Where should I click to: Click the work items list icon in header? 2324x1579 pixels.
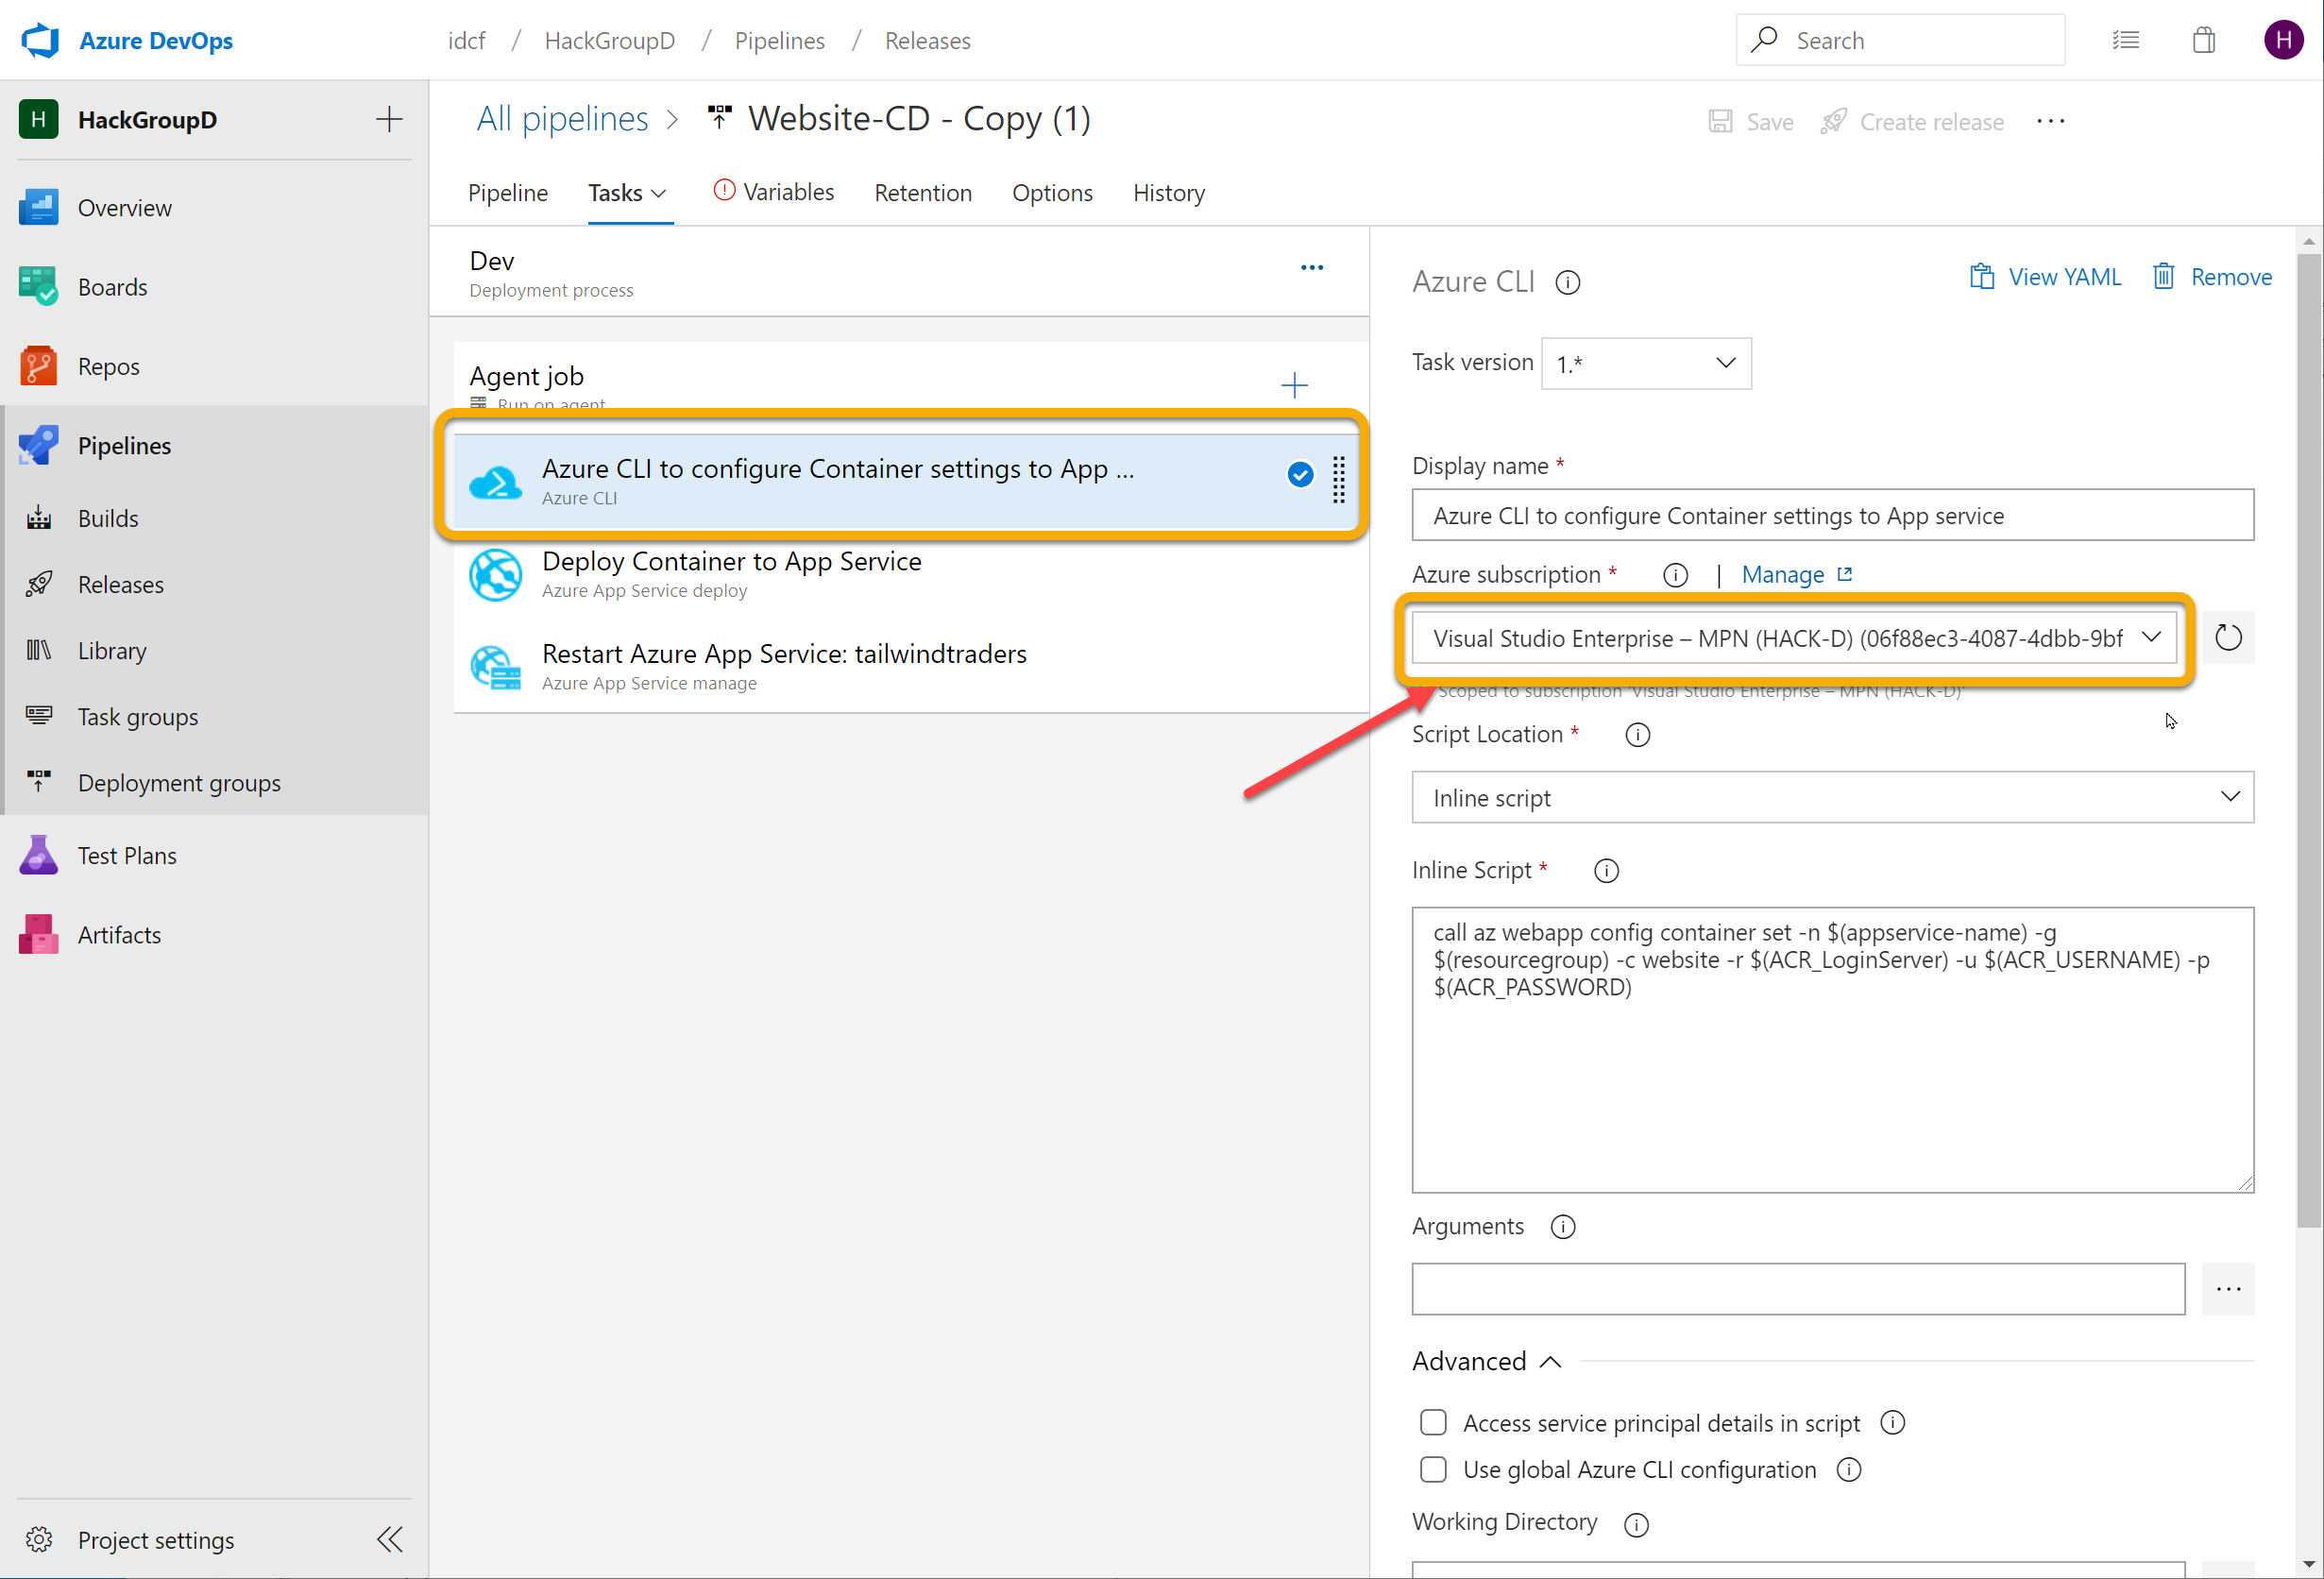pyautogui.click(x=2125, y=40)
